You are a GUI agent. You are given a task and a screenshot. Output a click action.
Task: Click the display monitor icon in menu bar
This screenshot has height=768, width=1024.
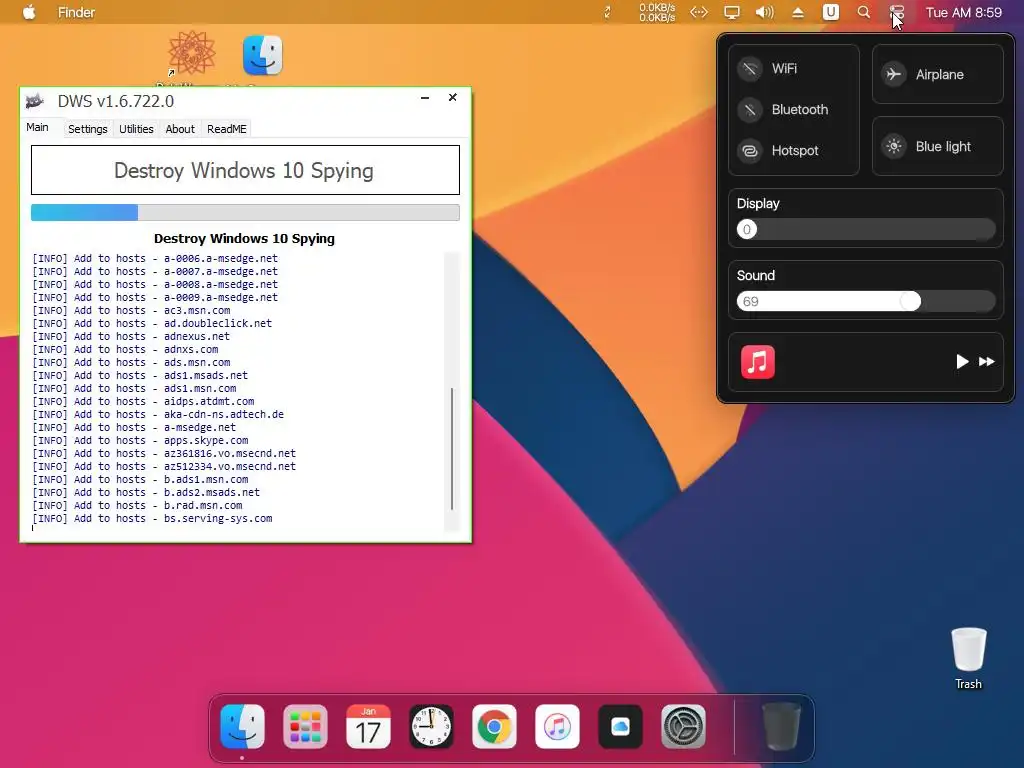pyautogui.click(x=731, y=12)
